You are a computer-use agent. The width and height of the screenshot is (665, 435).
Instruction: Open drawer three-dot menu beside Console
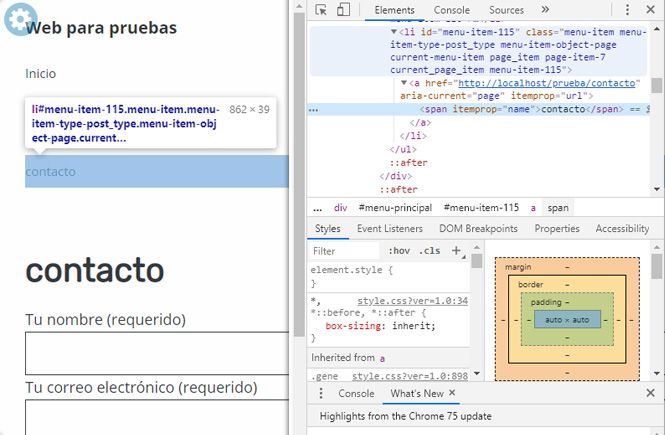coord(321,393)
